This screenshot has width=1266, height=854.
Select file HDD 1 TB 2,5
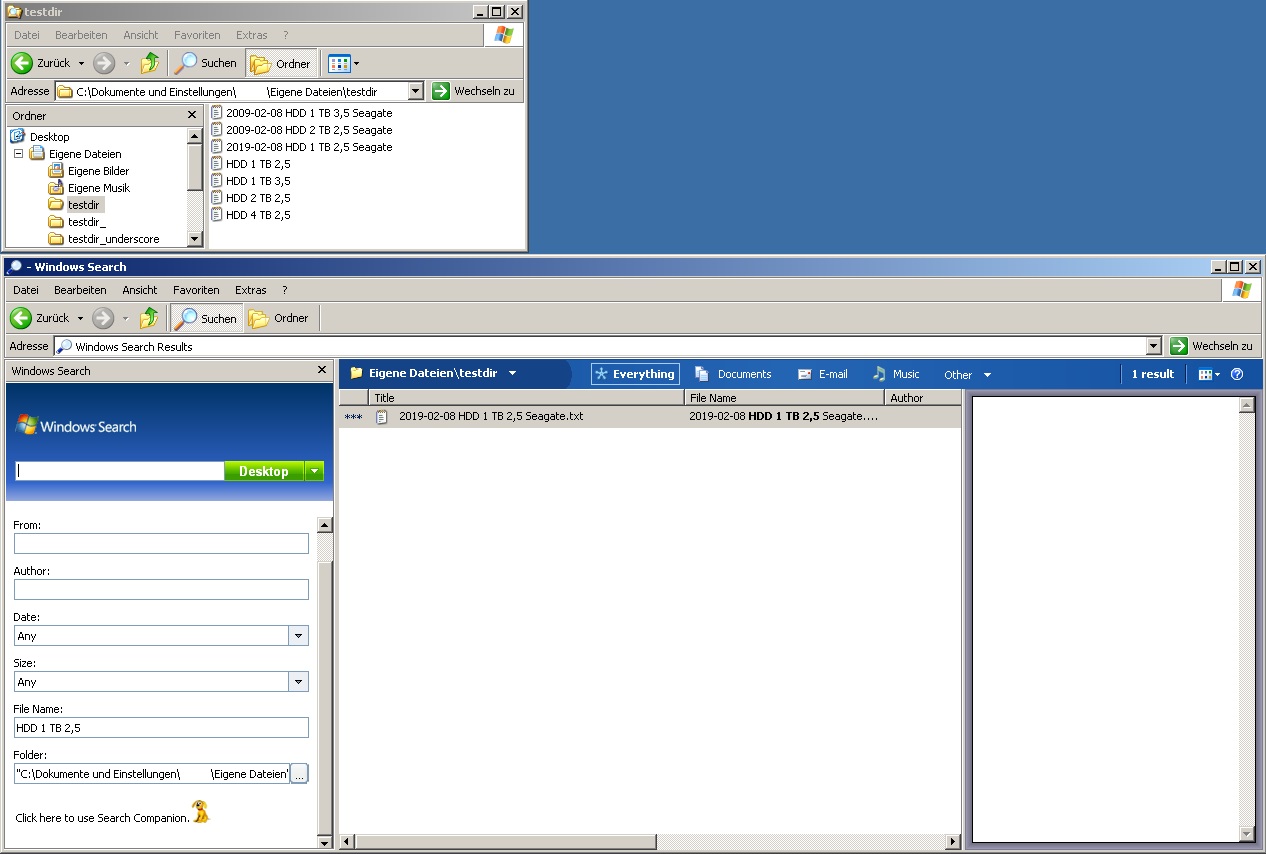251,164
